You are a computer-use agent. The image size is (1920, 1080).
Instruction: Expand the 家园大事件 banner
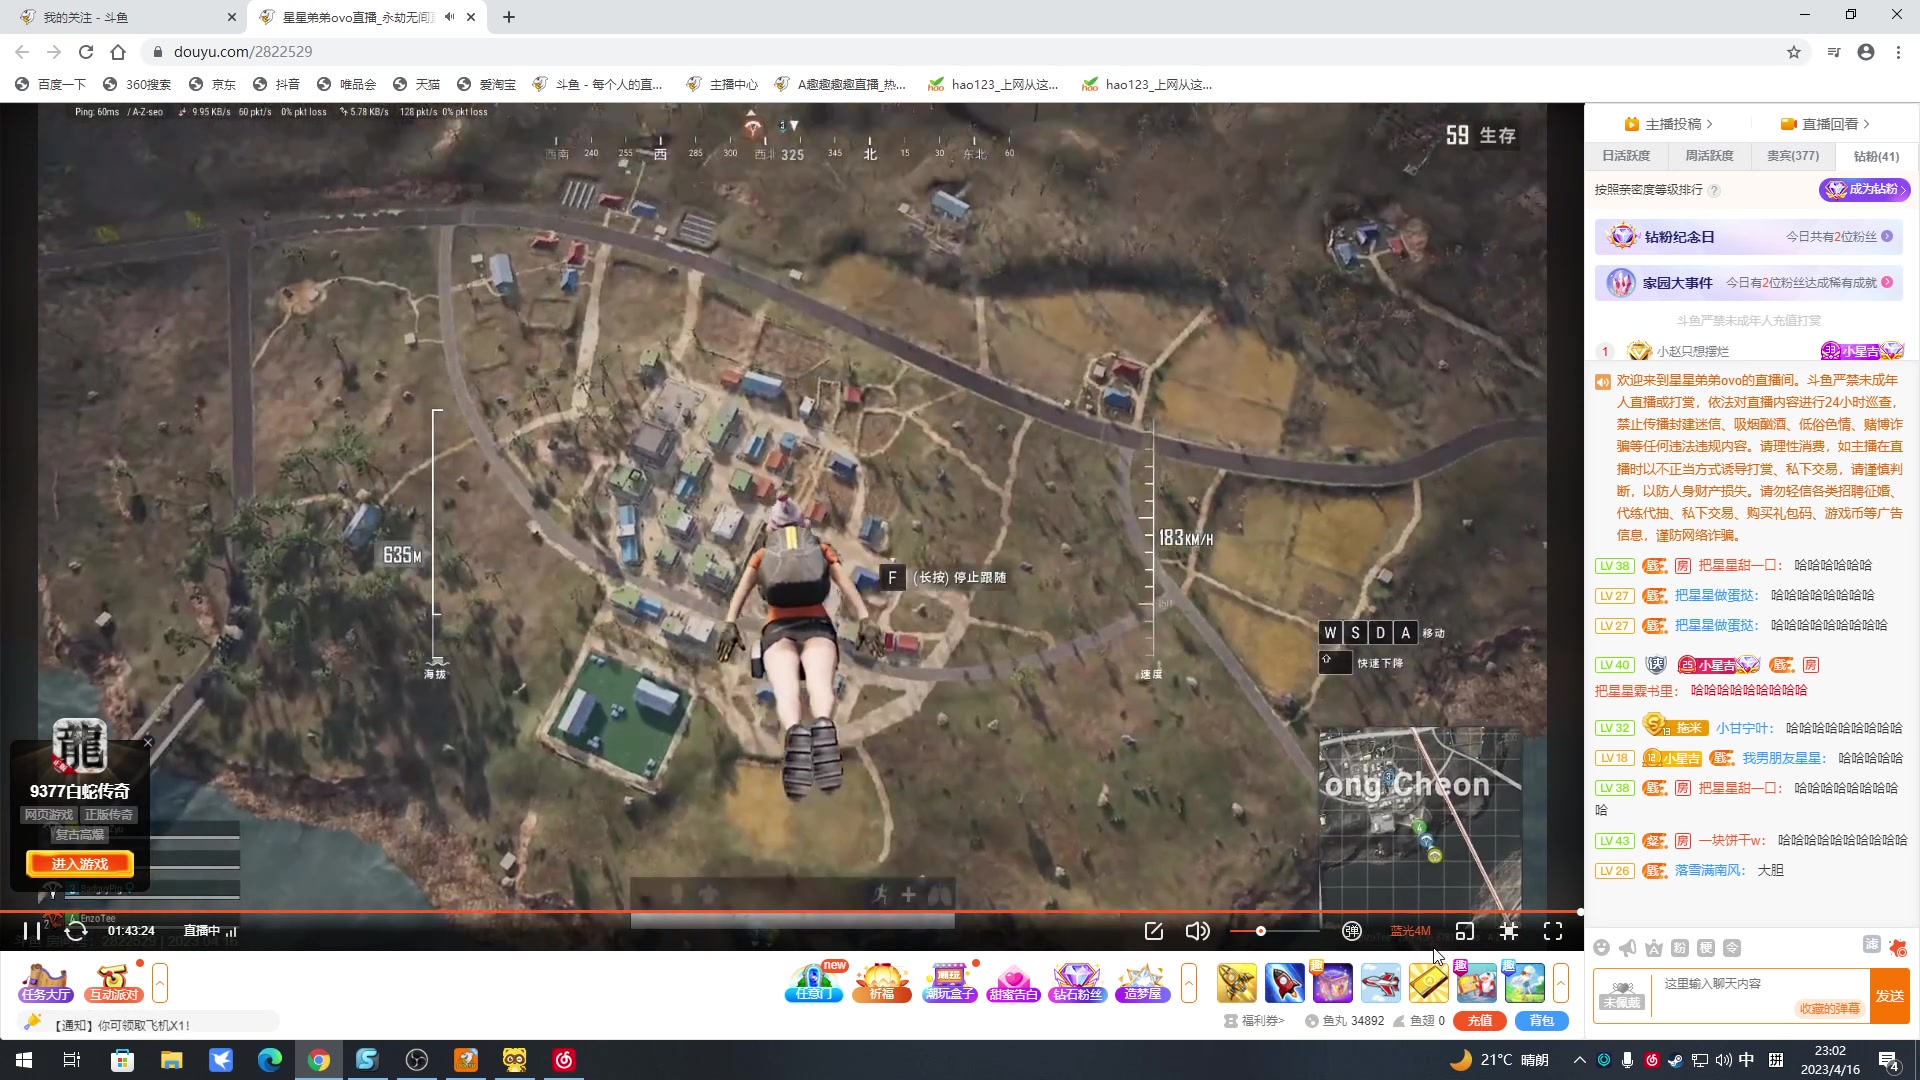pyautogui.click(x=1749, y=283)
